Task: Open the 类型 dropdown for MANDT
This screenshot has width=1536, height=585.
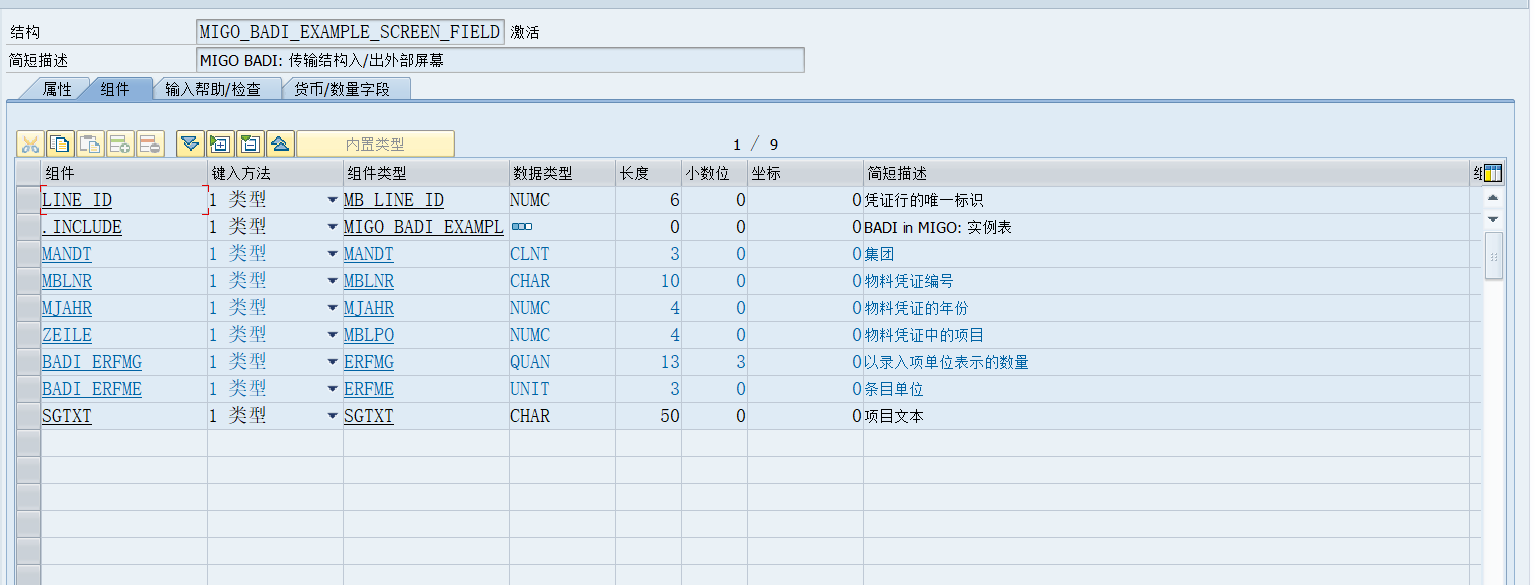Action: tap(332, 253)
